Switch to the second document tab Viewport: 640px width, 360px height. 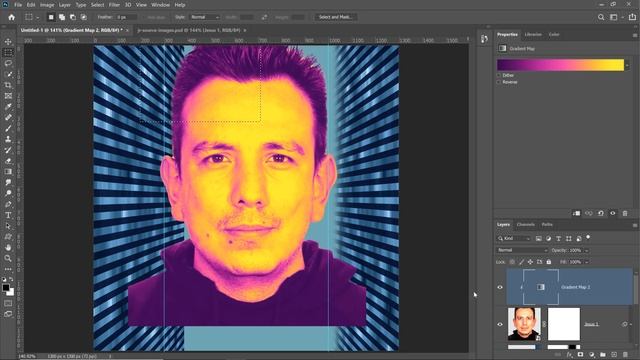pyautogui.click(x=192, y=30)
